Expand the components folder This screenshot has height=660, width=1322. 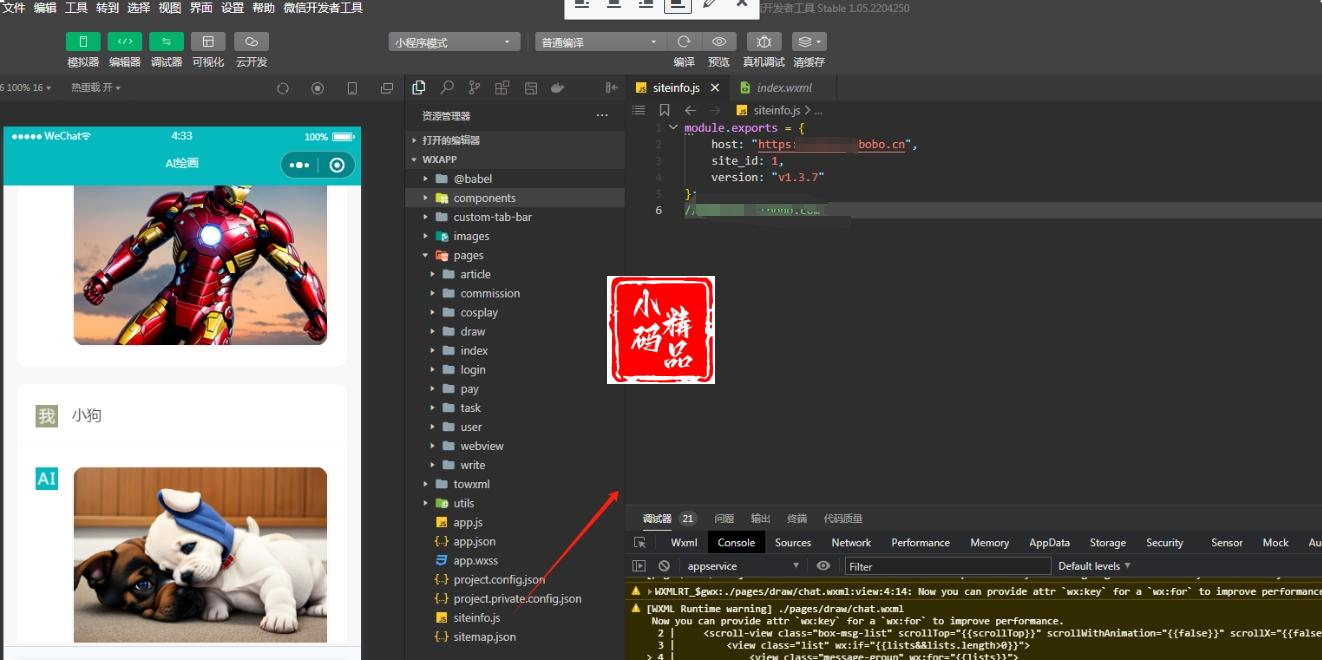click(x=515, y=198)
